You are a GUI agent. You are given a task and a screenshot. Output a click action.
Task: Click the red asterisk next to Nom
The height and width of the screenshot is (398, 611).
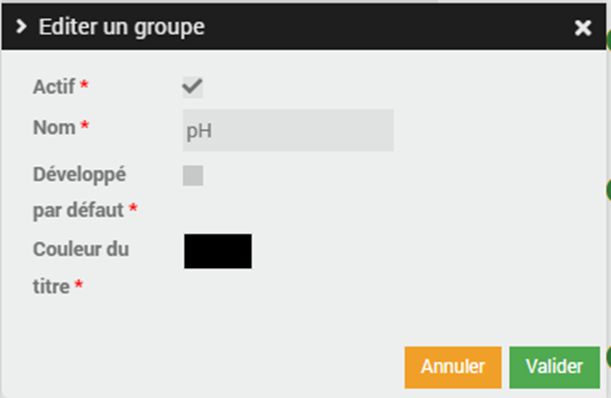(x=85, y=125)
